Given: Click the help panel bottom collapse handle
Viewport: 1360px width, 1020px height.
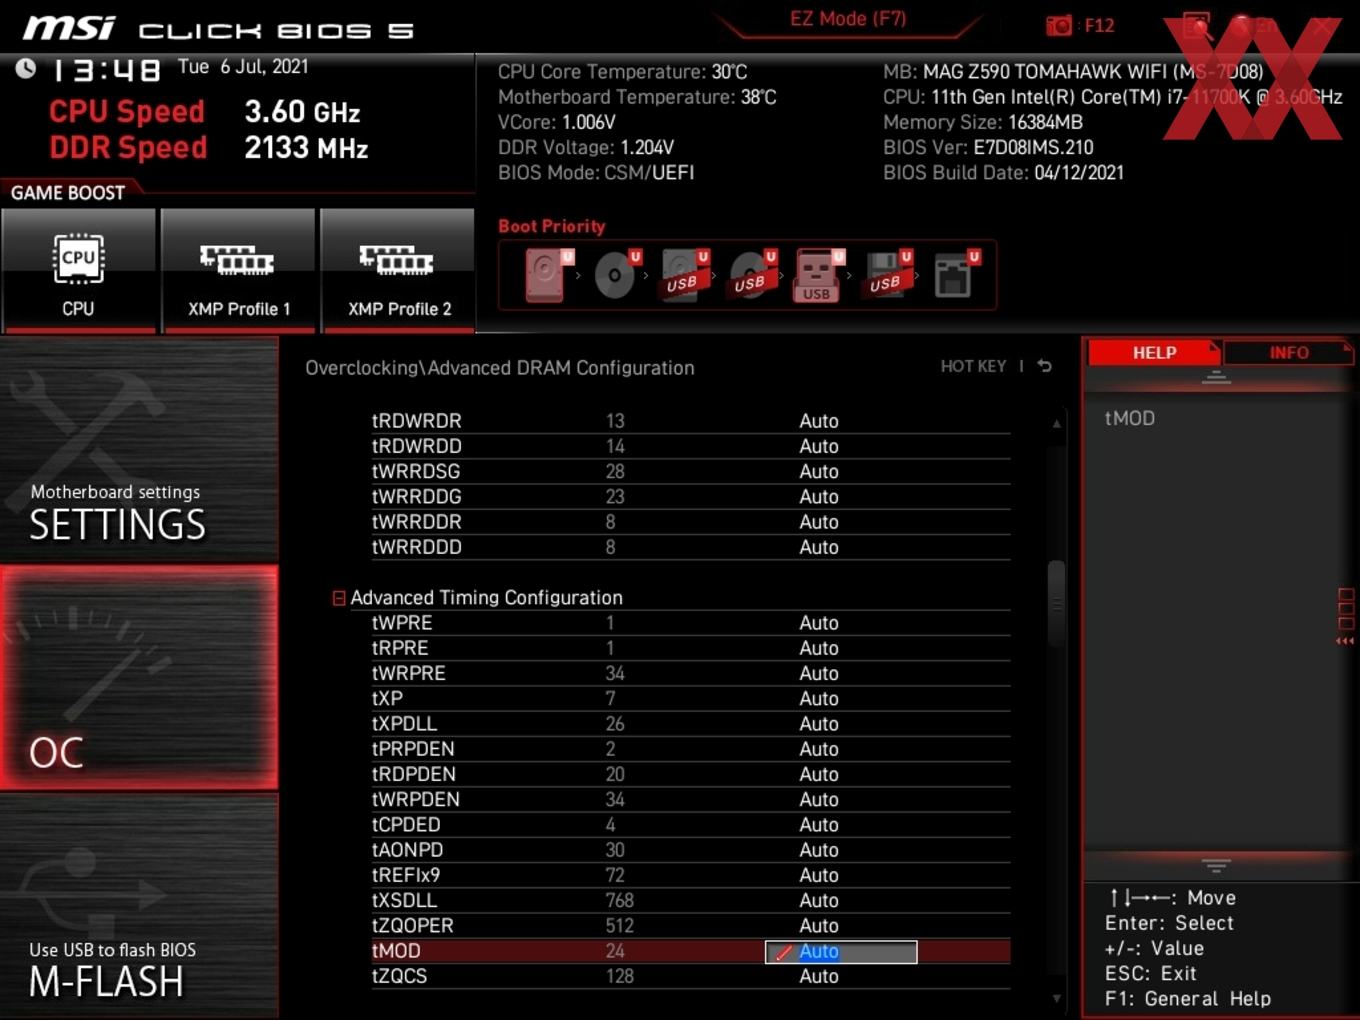Looking at the screenshot, I should point(1216,865).
